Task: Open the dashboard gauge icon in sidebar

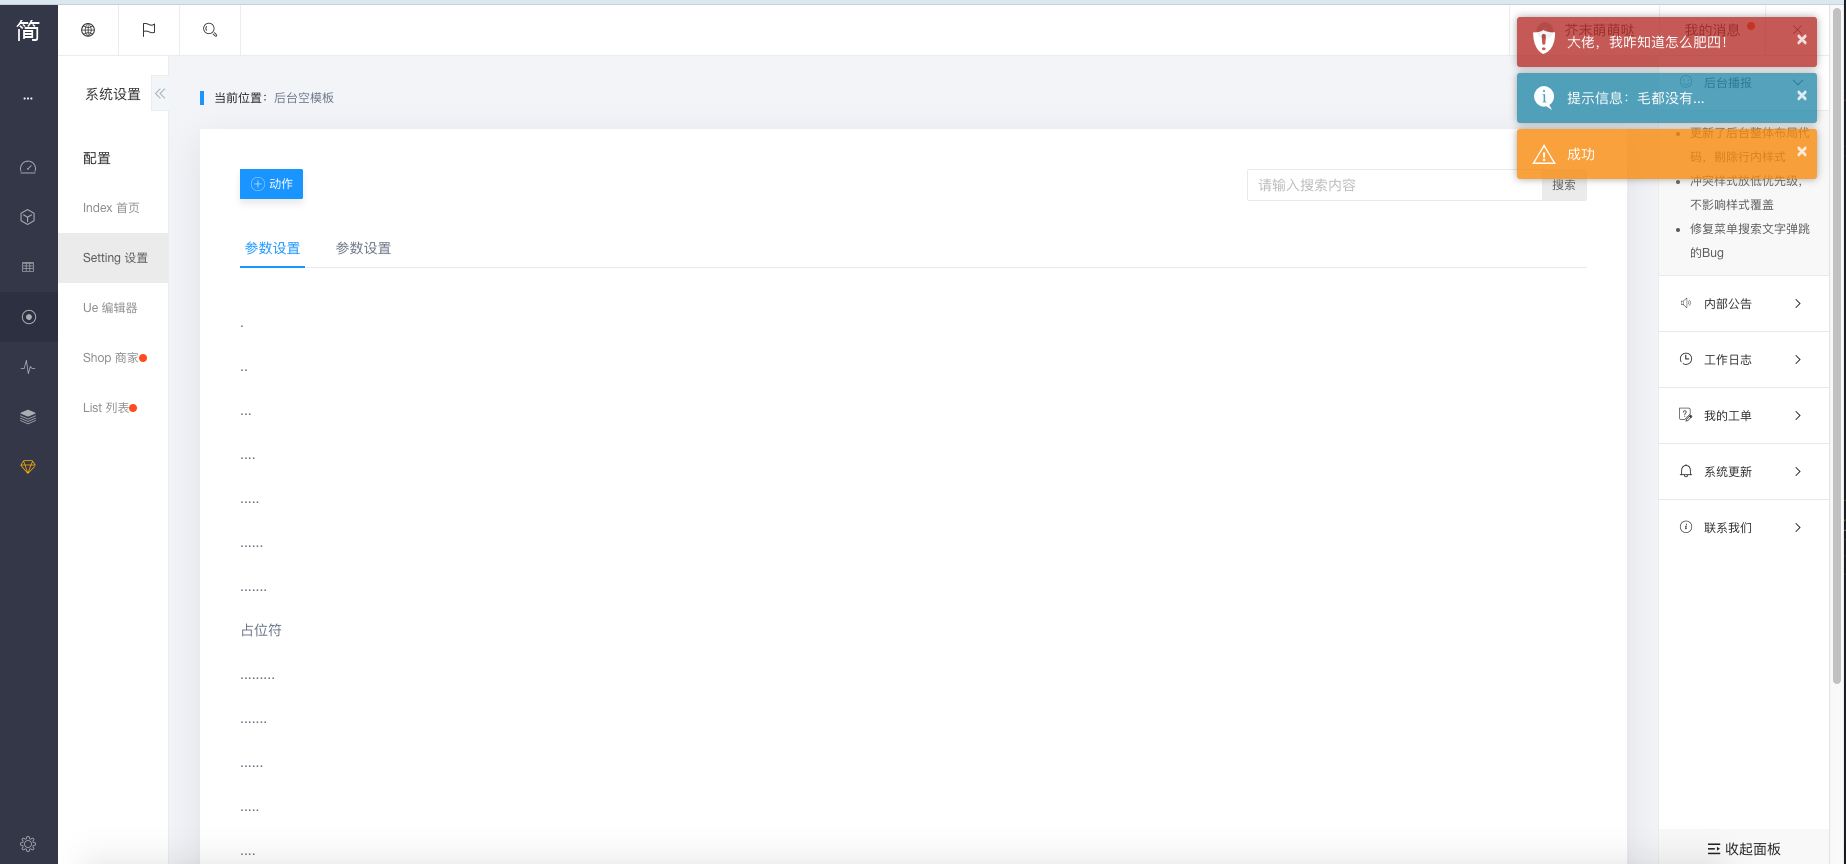Action: 28,167
